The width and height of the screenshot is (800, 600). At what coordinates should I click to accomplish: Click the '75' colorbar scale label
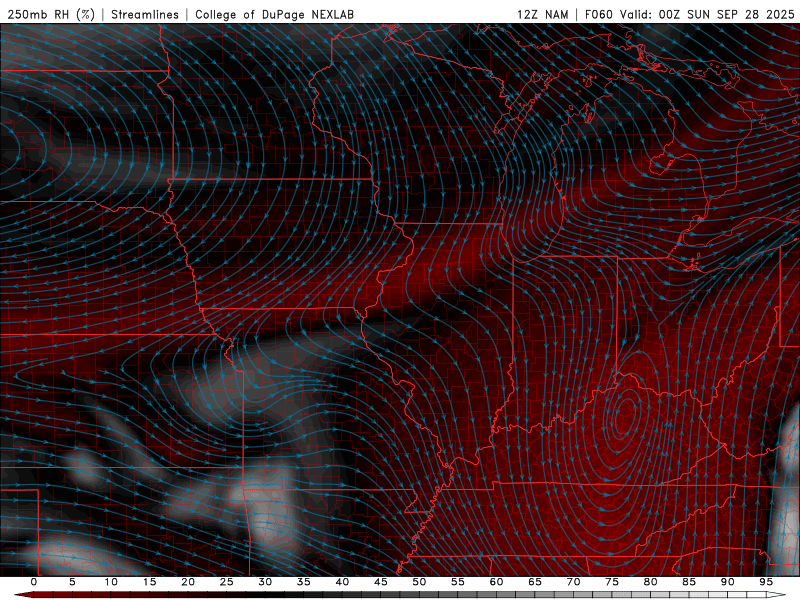pos(611,582)
